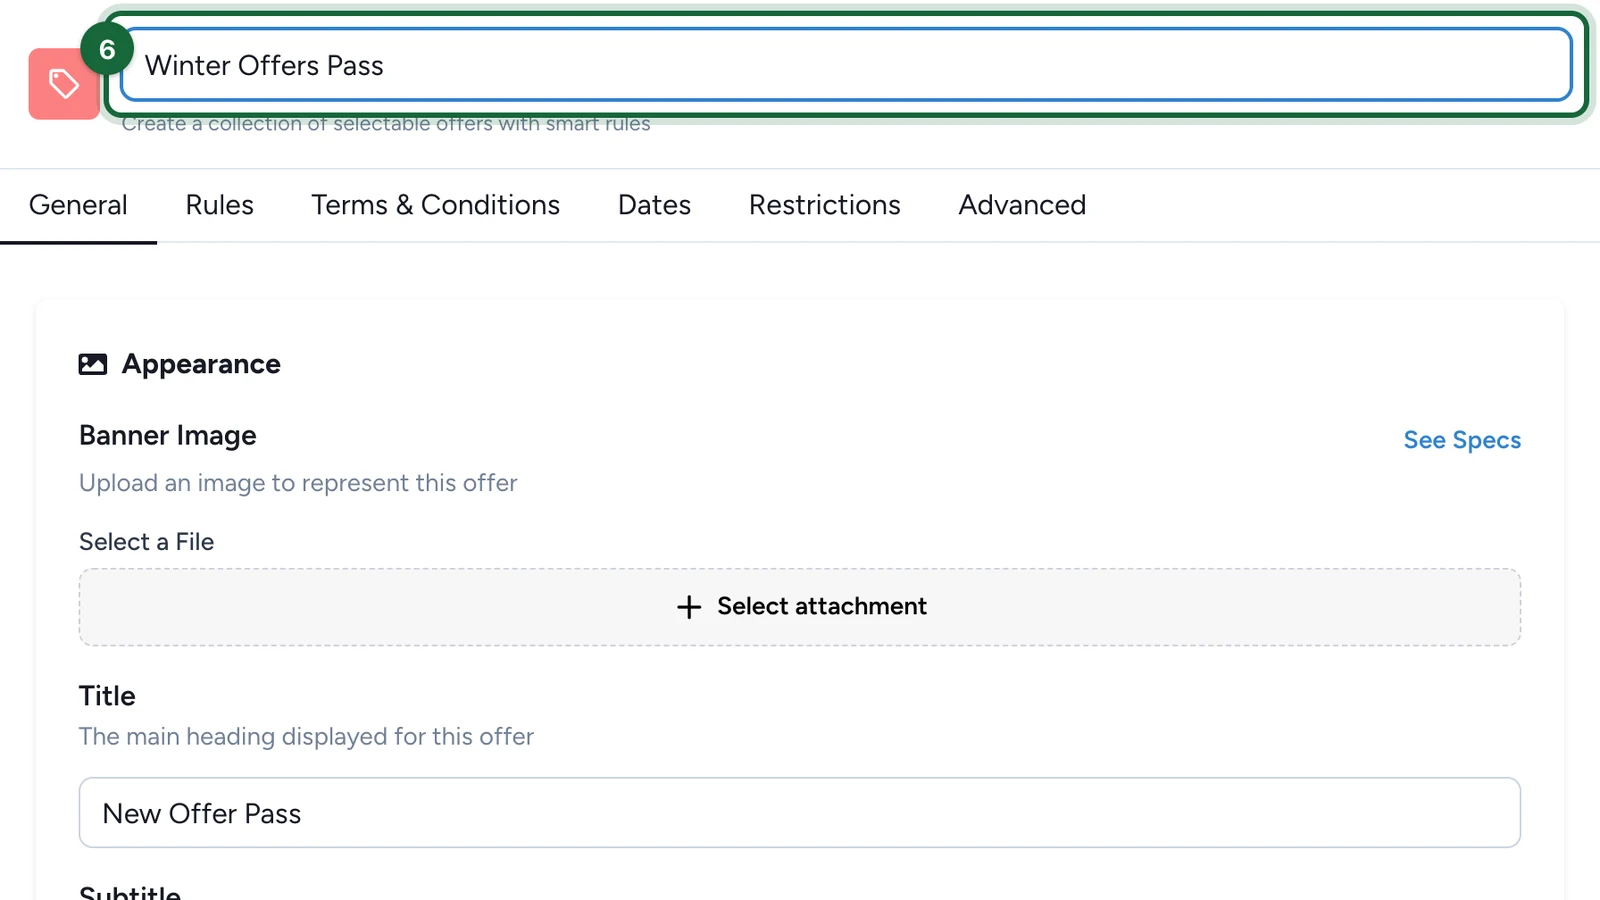Click the Appearance section heading
The image size is (1600, 900).
point(201,364)
